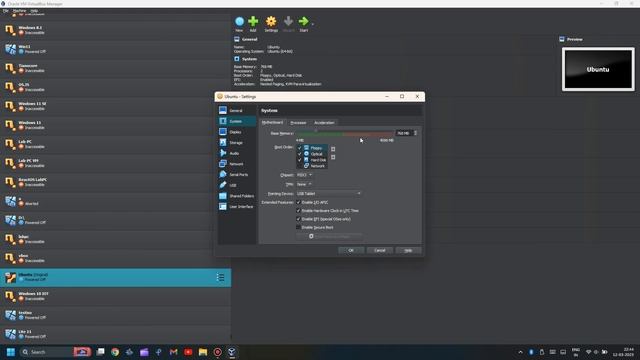The height and width of the screenshot is (360, 640).
Task: Open Settings via the orange gear toolbar icon
Action: 271,21
